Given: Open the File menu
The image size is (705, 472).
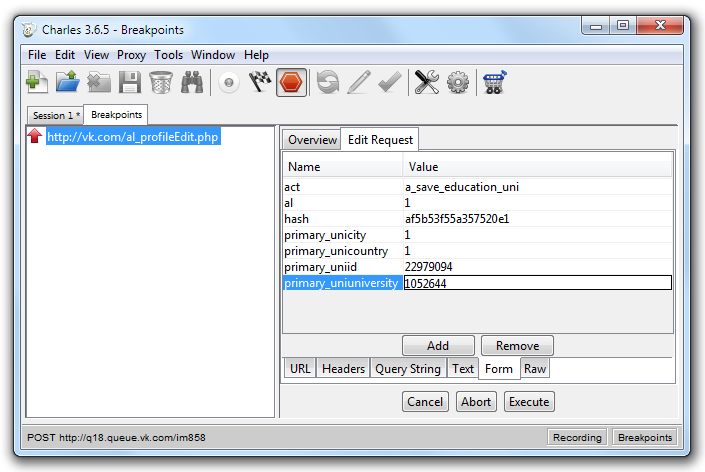Looking at the screenshot, I should tap(37, 55).
